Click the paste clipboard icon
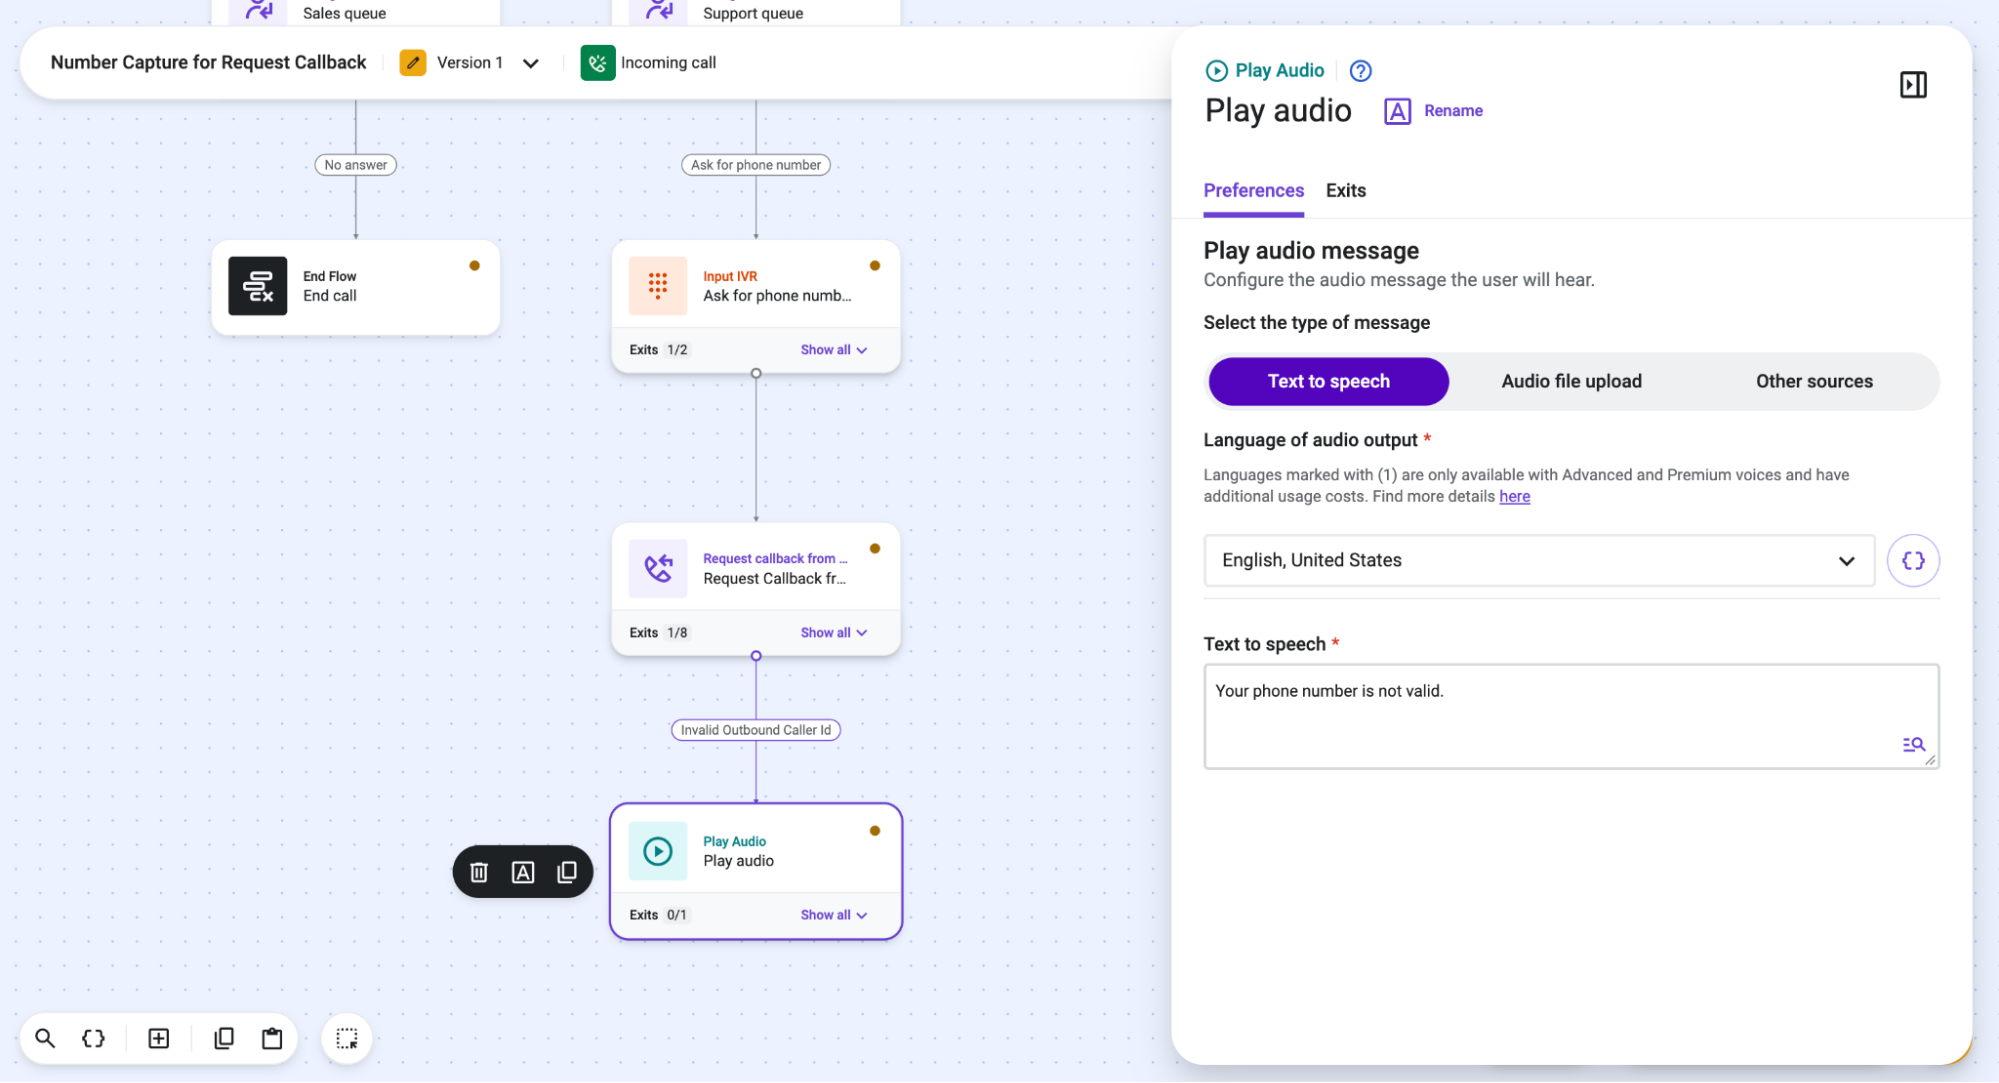 coord(272,1038)
